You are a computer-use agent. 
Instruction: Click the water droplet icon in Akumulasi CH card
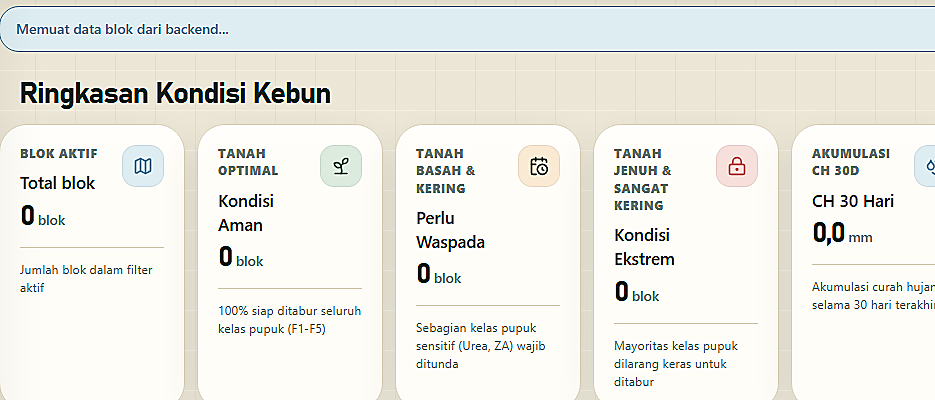coord(925,166)
